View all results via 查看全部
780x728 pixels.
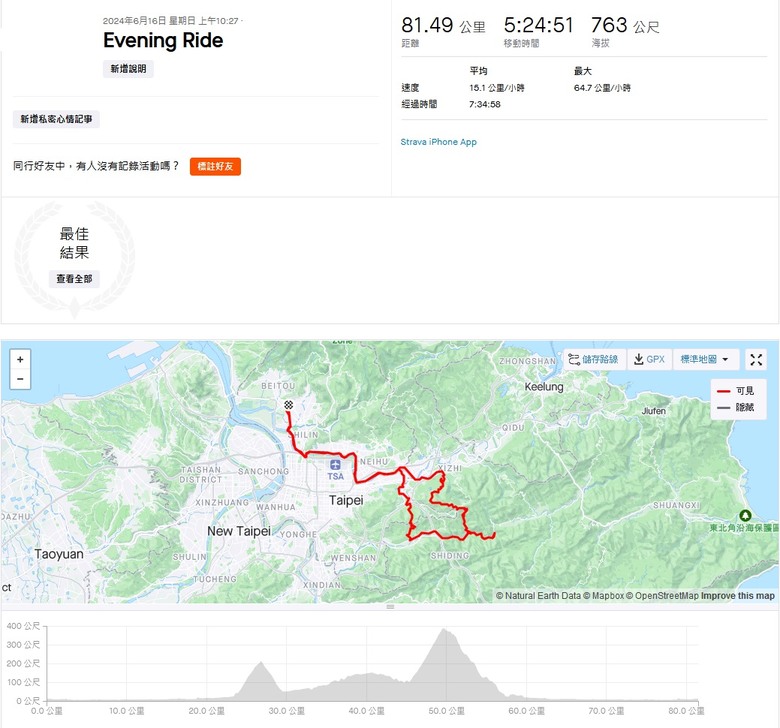click(x=74, y=279)
